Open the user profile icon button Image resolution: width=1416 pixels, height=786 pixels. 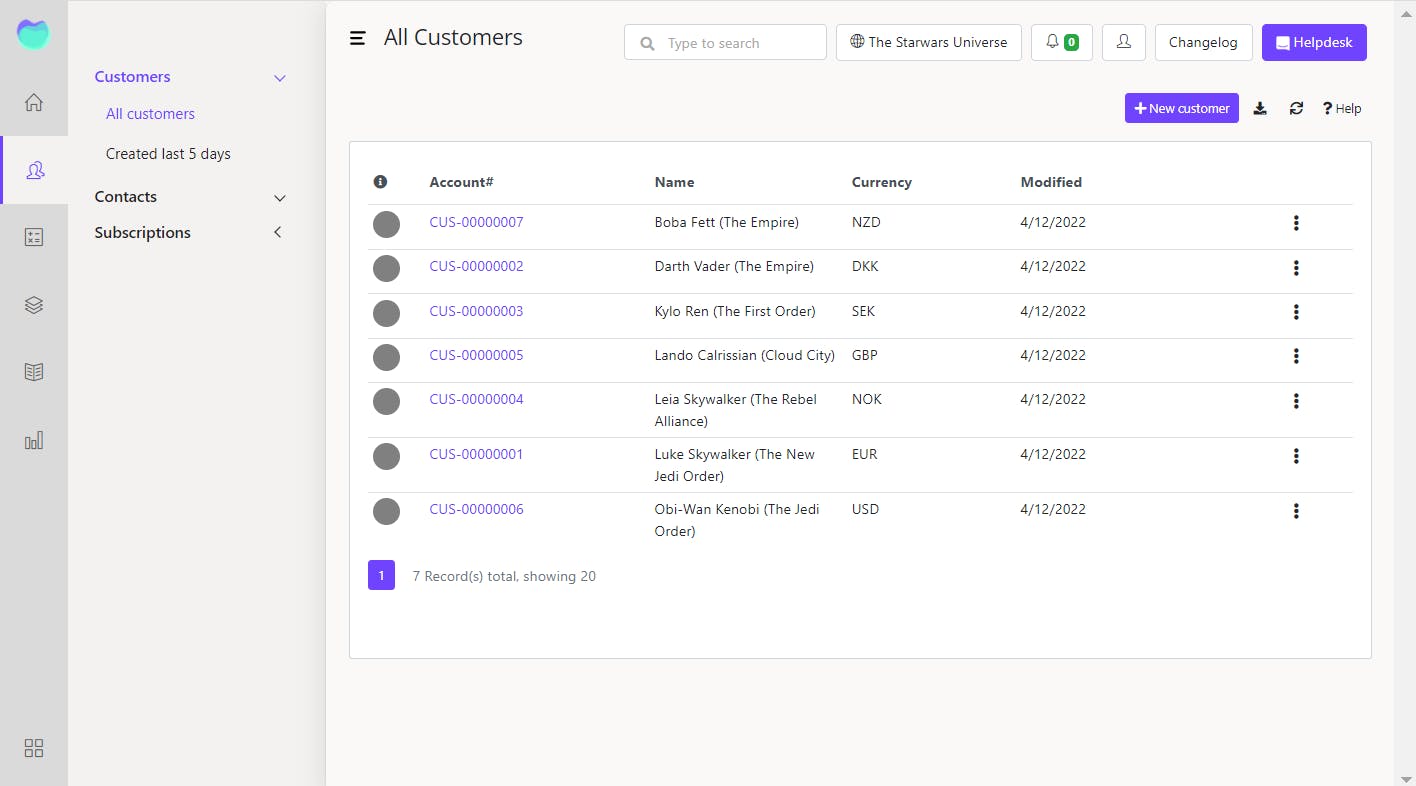(1124, 42)
